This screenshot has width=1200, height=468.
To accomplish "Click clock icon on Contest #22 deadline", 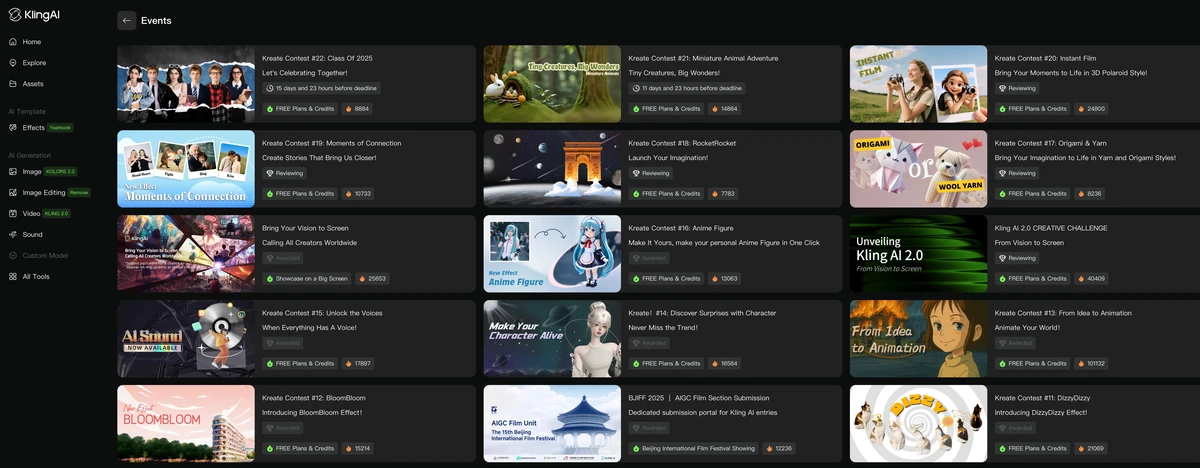I will click(x=270, y=88).
